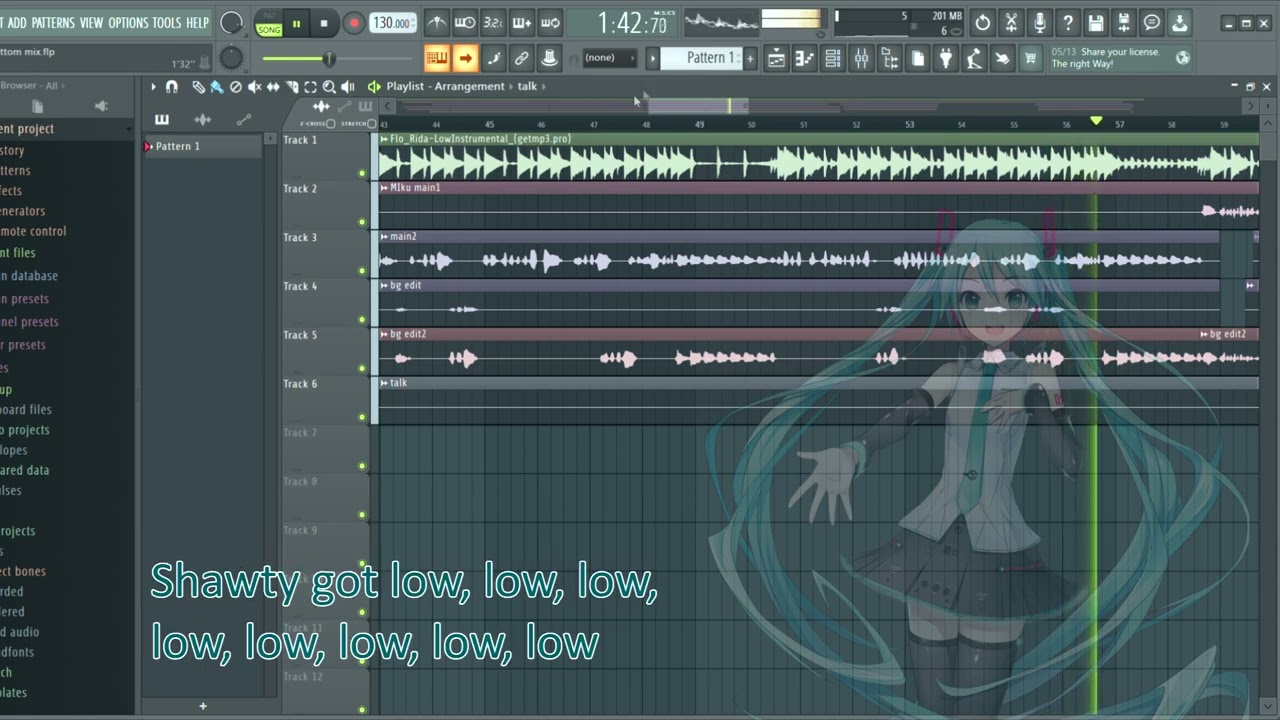Viewport: 1280px width, 720px height.
Task: Open the tempo tapper icon
Action: (x=973, y=59)
